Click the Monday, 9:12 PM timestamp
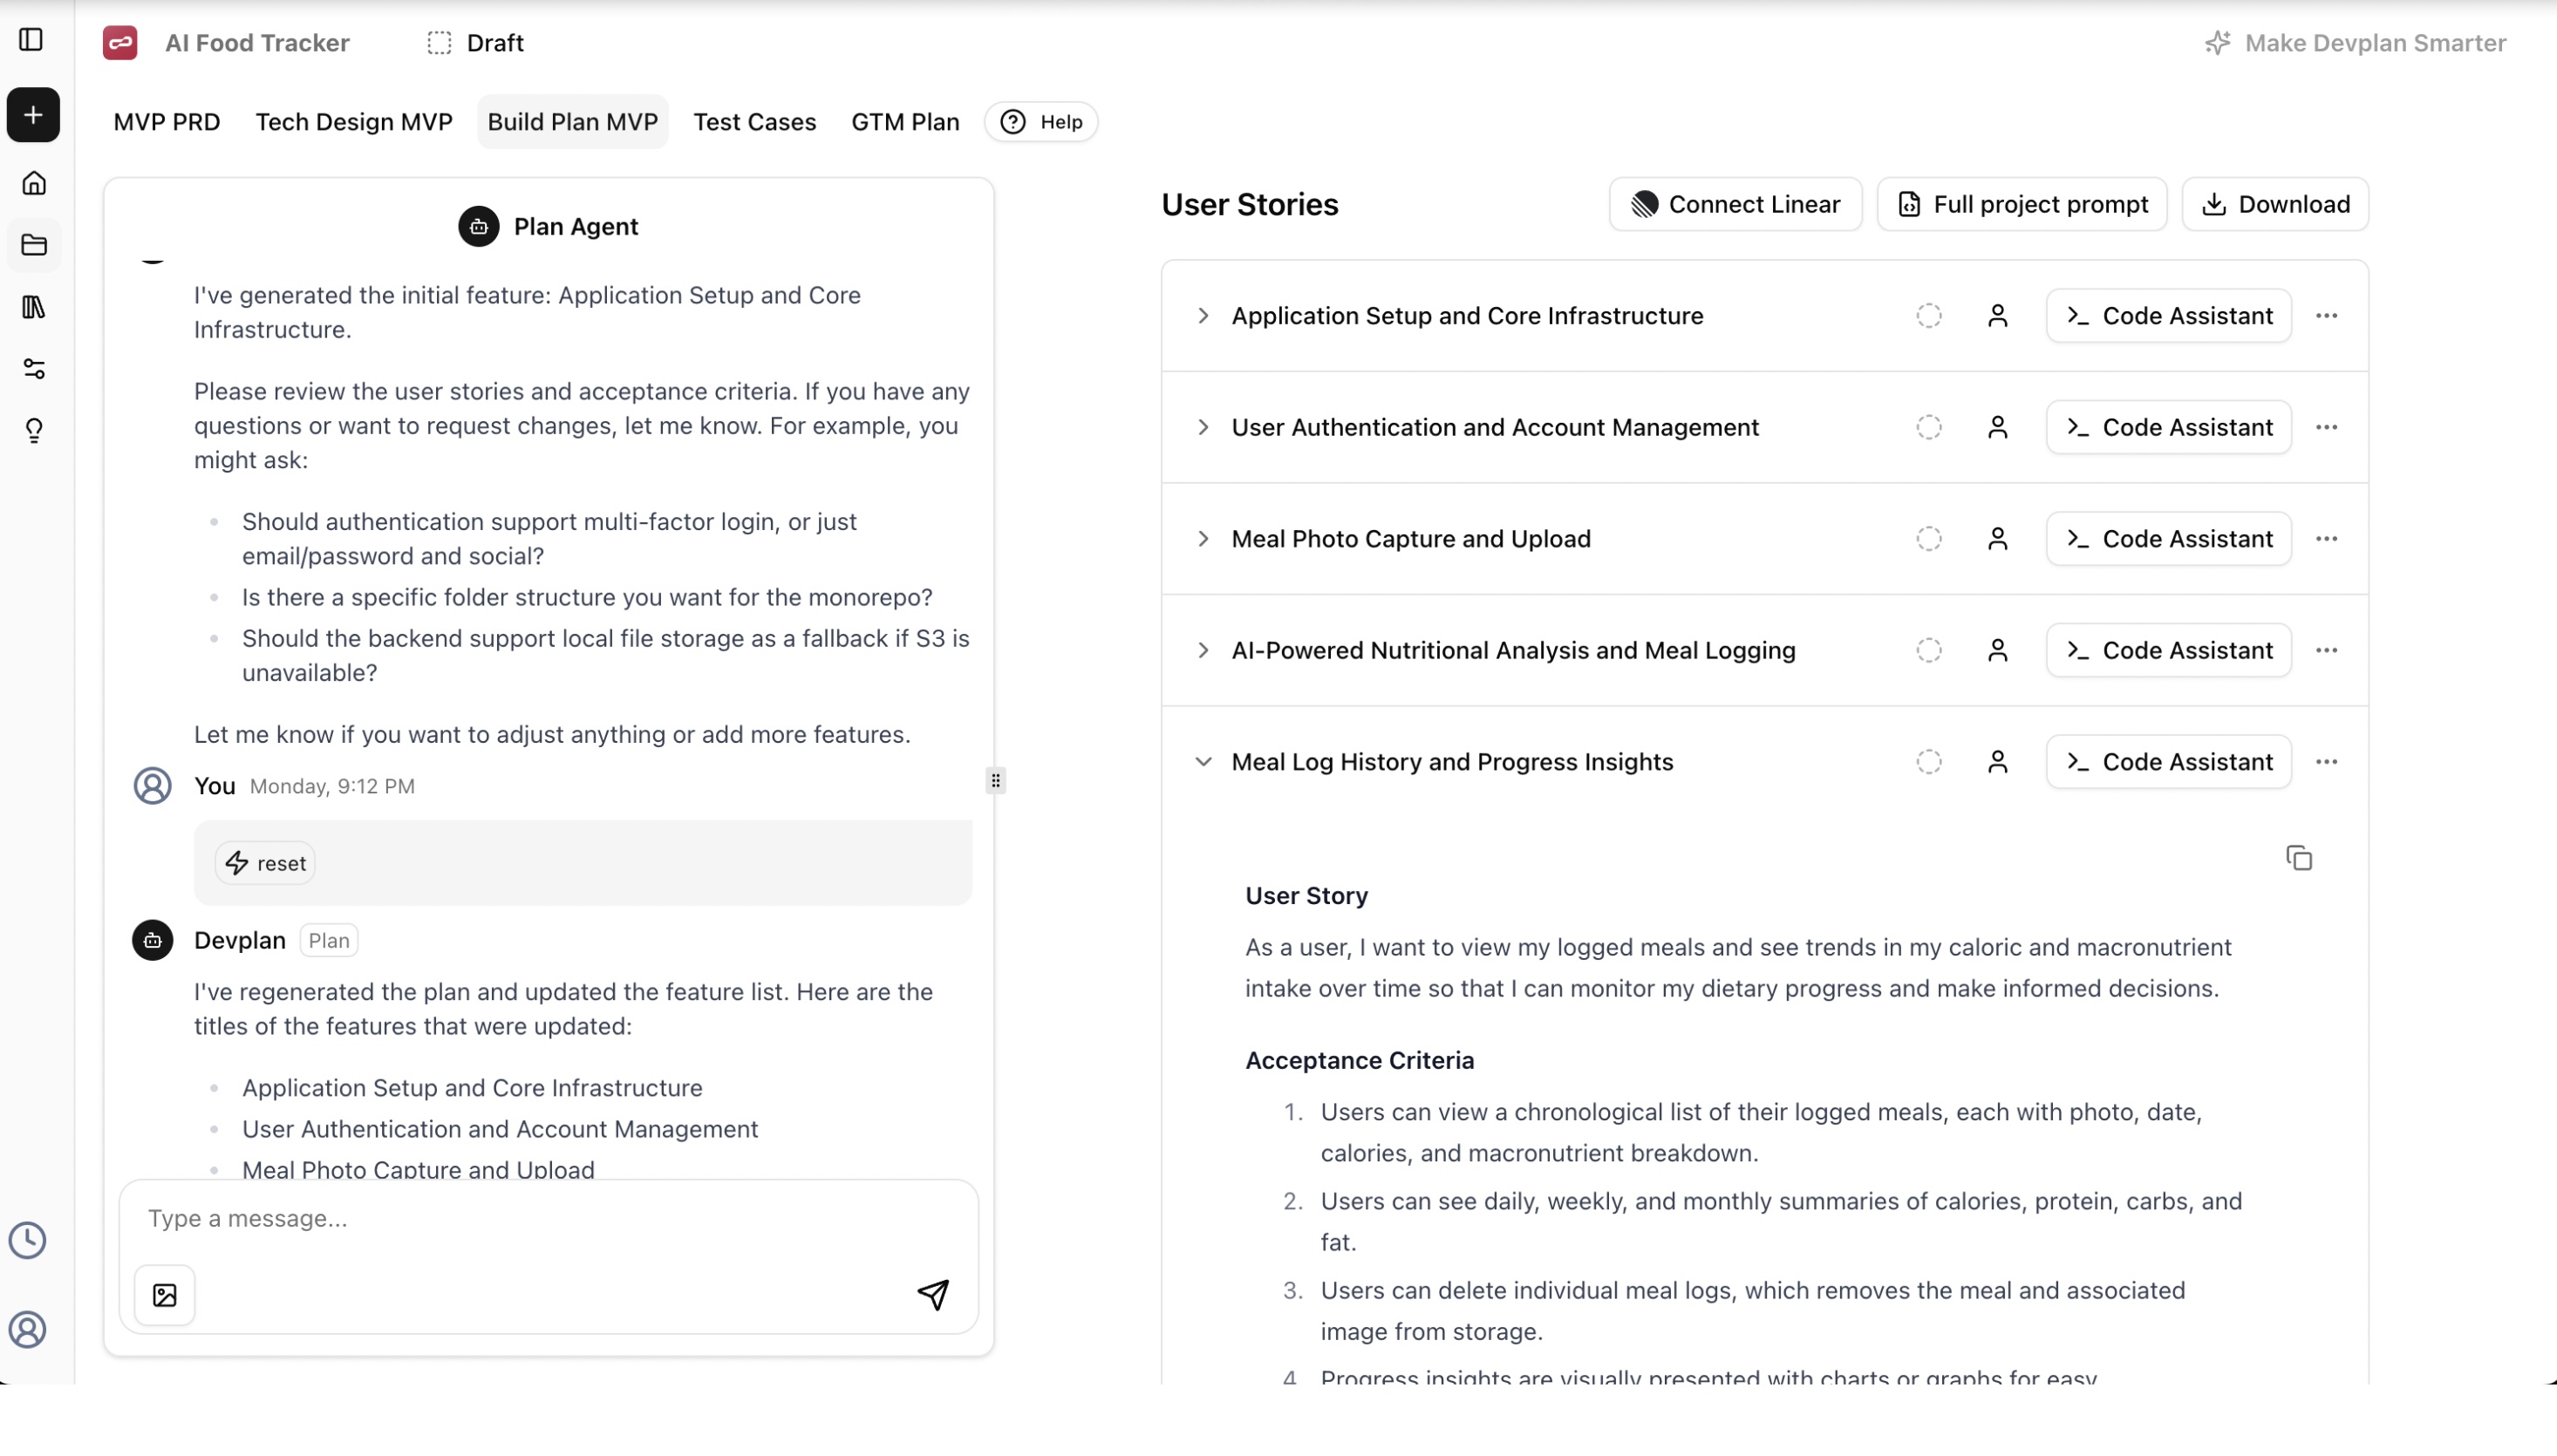Viewport: 2557px width, 1456px height. pos(332,787)
